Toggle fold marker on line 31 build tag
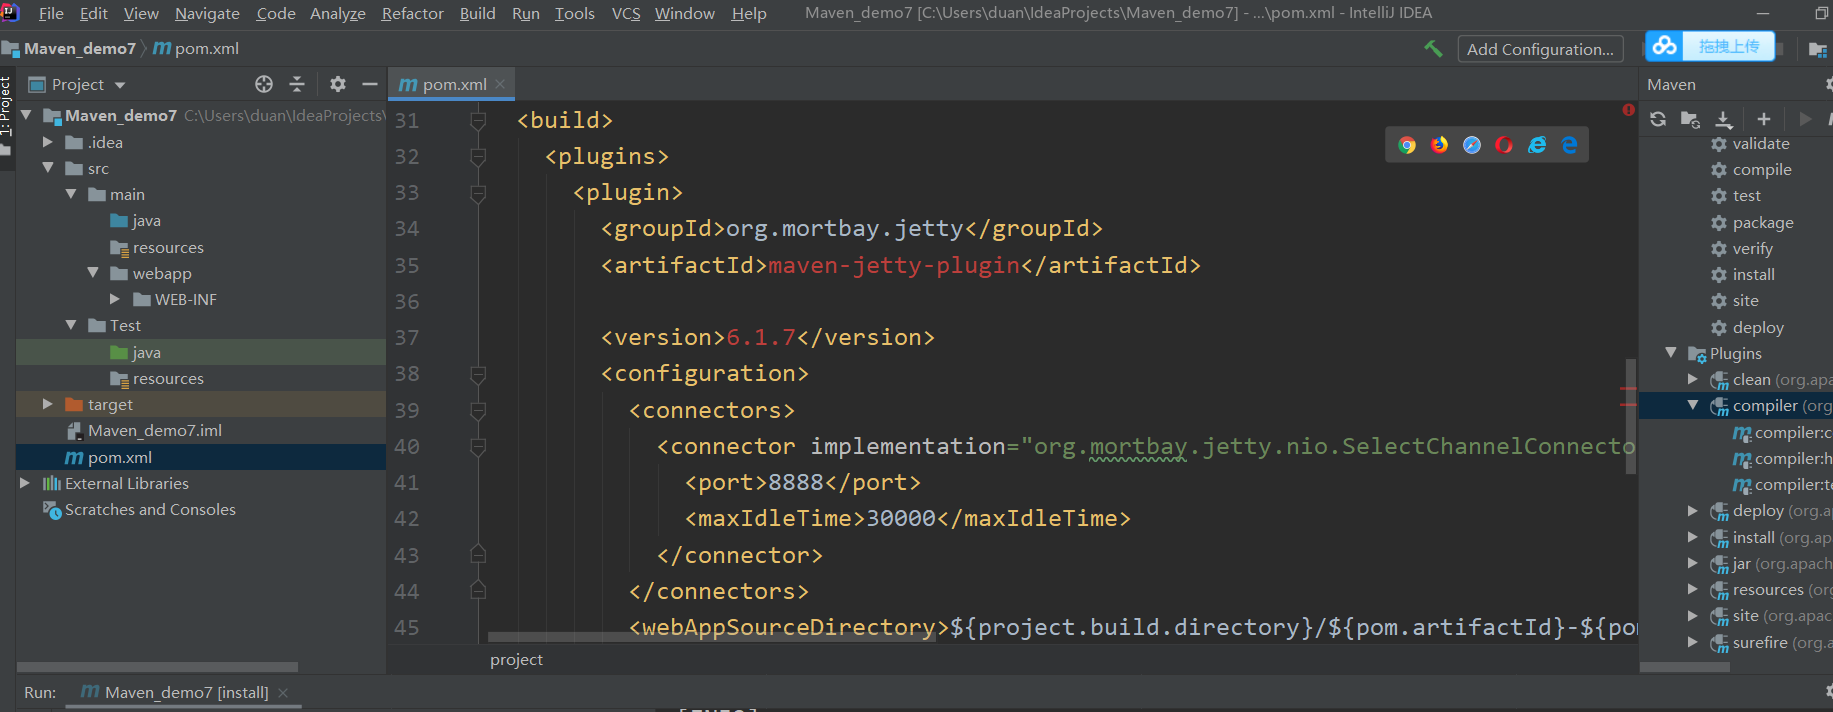Screen dimensions: 1833x712 478,120
